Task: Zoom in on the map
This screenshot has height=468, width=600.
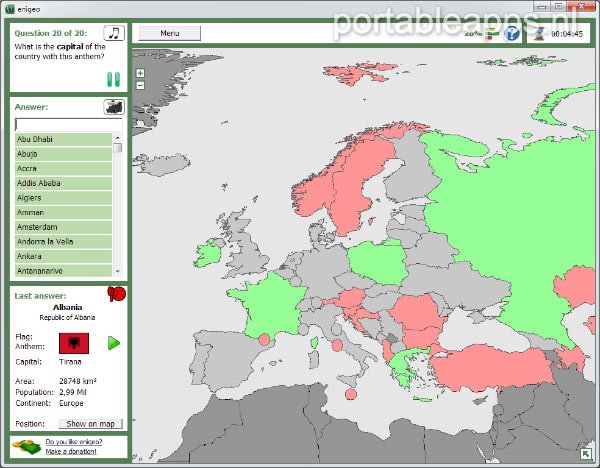Action: coord(140,73)
